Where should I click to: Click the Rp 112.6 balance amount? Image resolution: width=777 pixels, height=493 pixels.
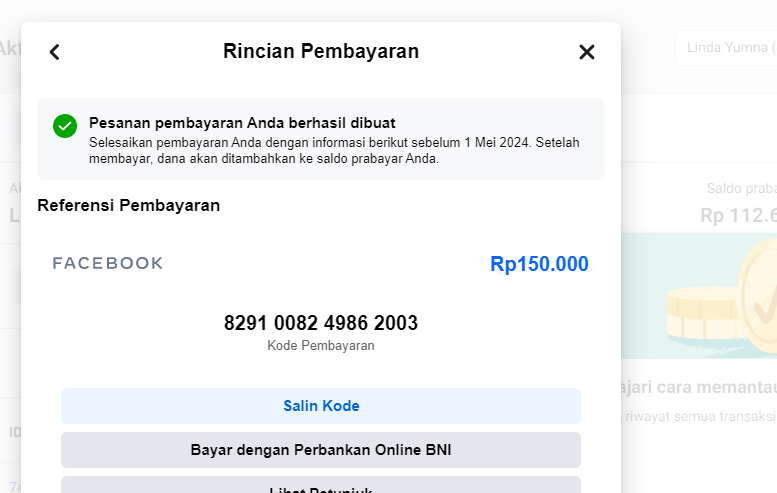(x=738, y=214)
